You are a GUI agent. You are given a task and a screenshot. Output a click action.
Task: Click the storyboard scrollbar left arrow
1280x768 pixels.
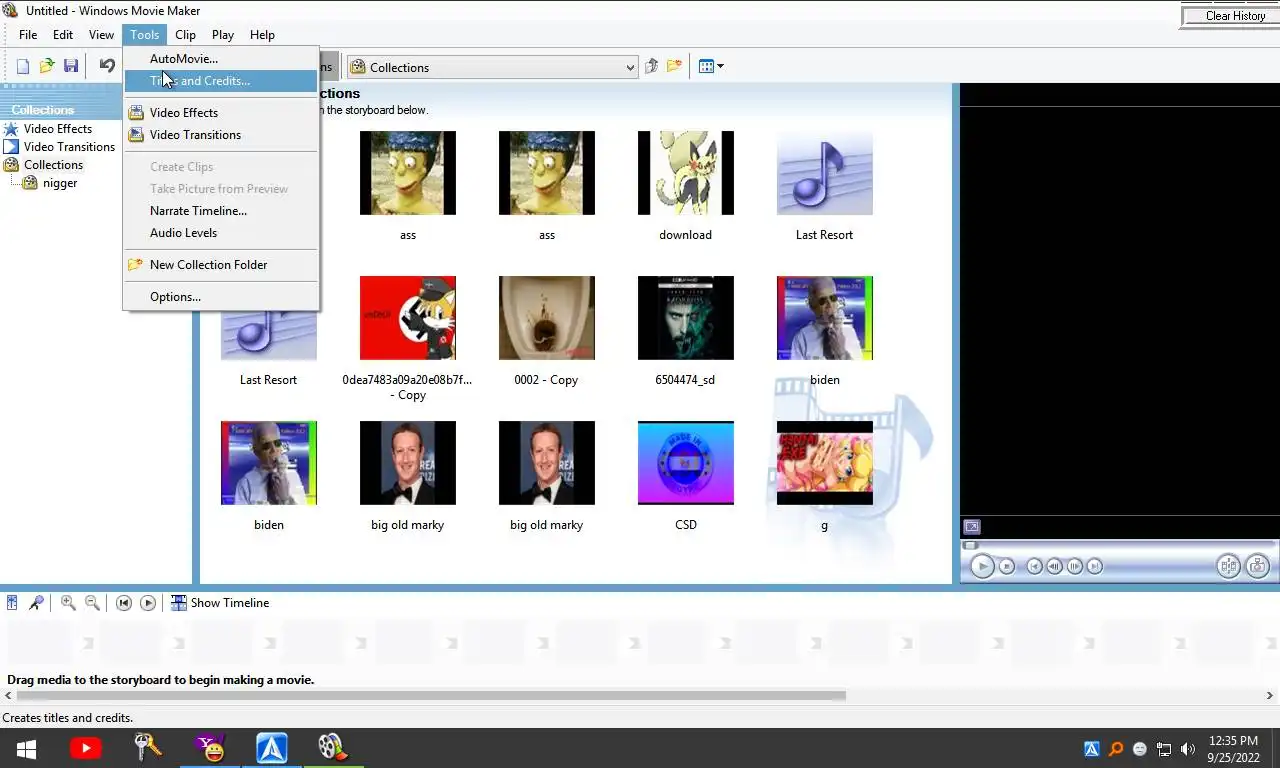tap(8, 695)
